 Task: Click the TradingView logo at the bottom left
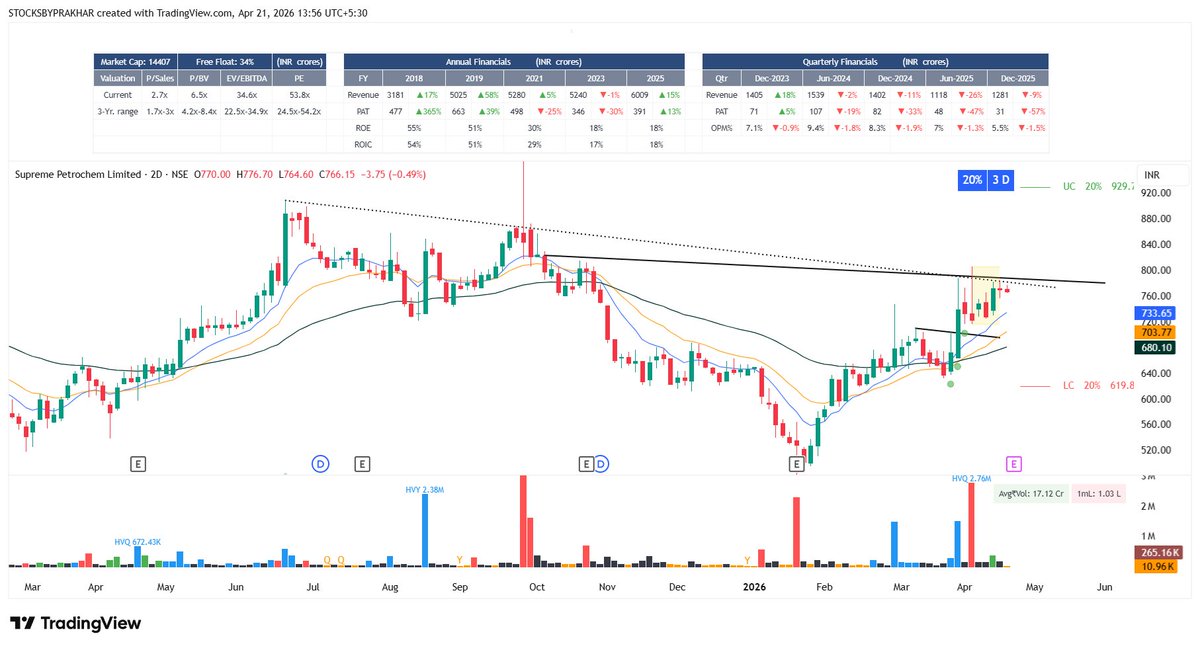[76, 623]
